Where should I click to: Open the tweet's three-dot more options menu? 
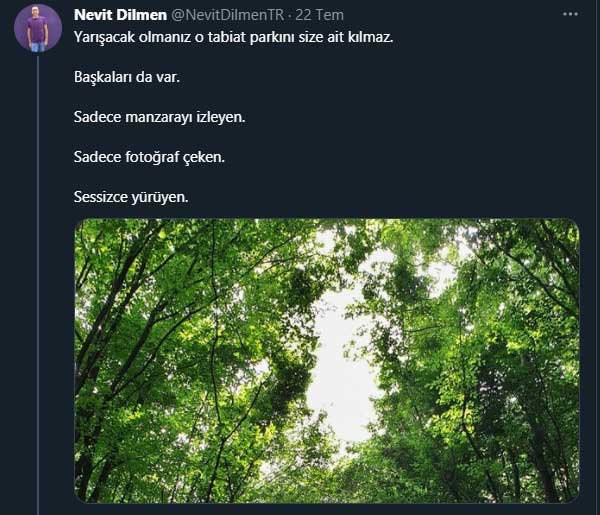[x=571, y=15]
